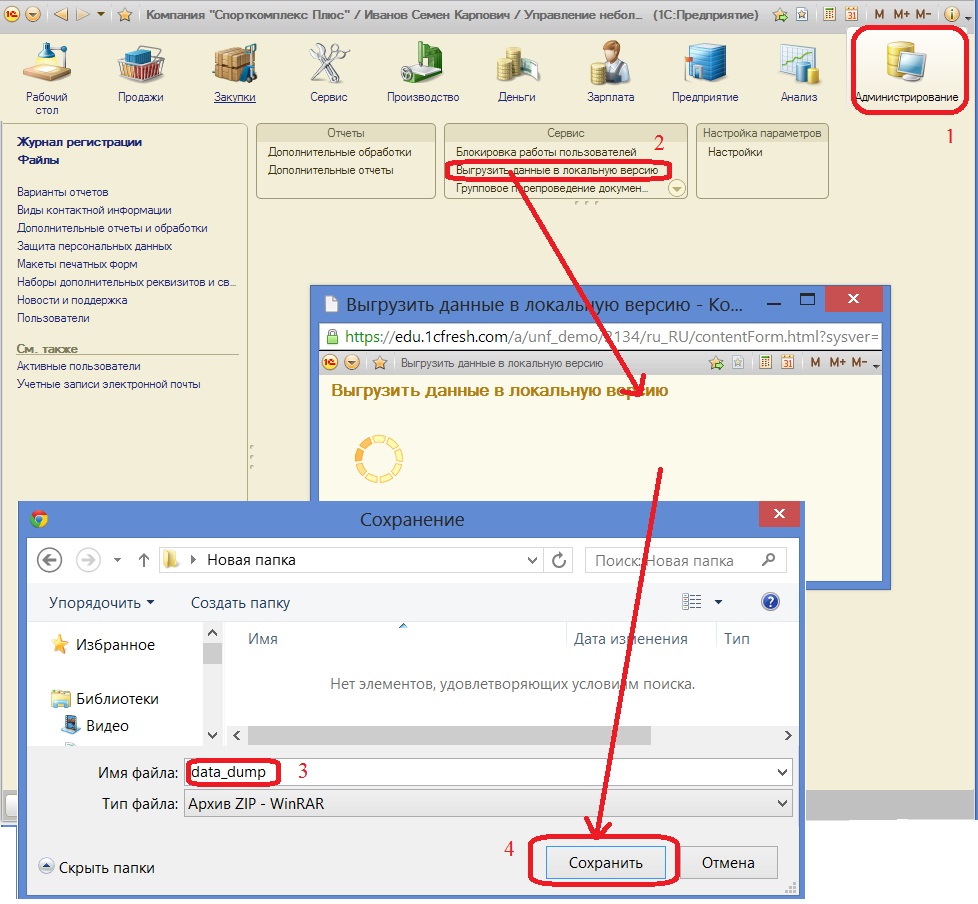Open Виды контактной информации
The height and width of the screenshot is (904, 978).
[x=94, y=210]
